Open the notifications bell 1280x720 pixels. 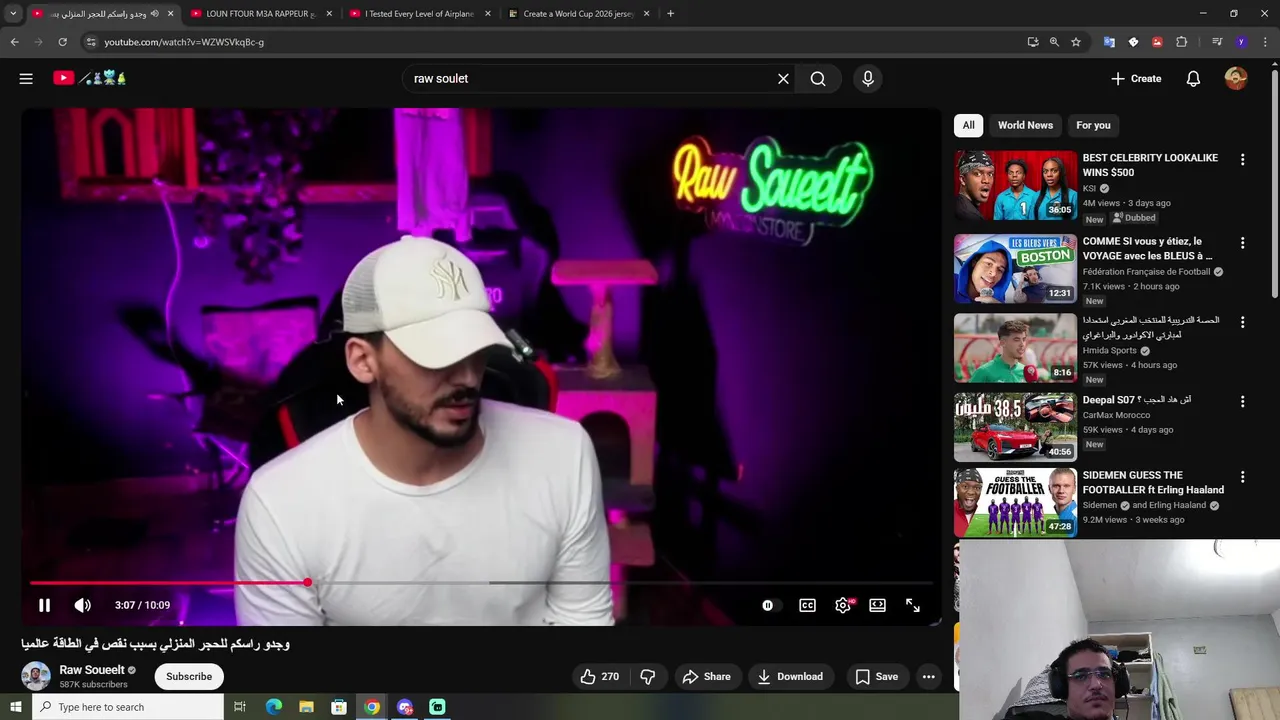pos(1193,78)
